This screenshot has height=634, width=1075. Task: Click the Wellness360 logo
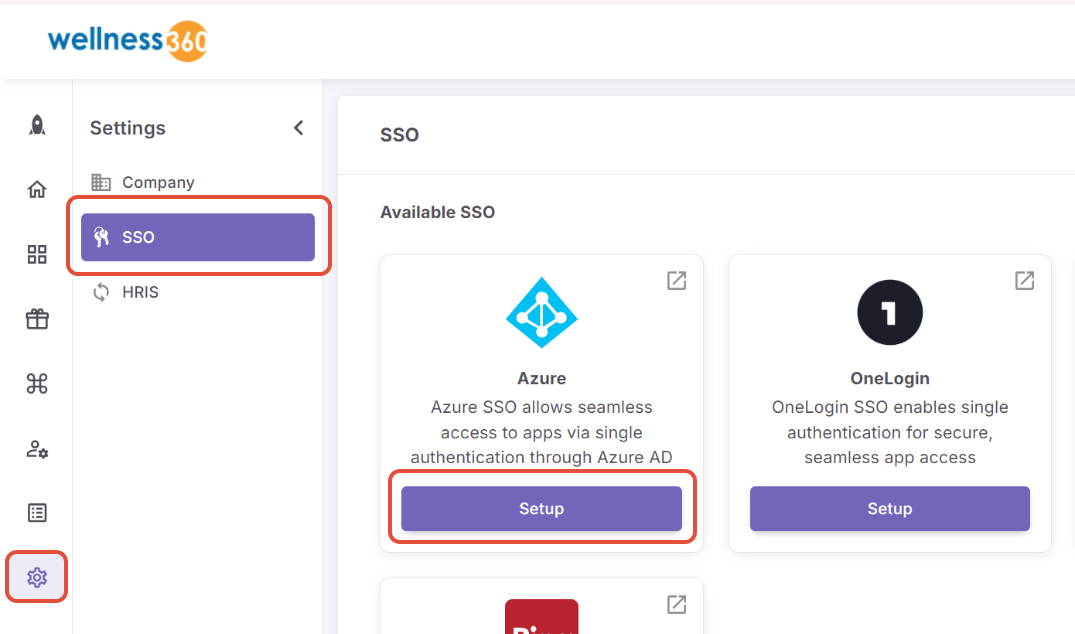click(128, 41)
